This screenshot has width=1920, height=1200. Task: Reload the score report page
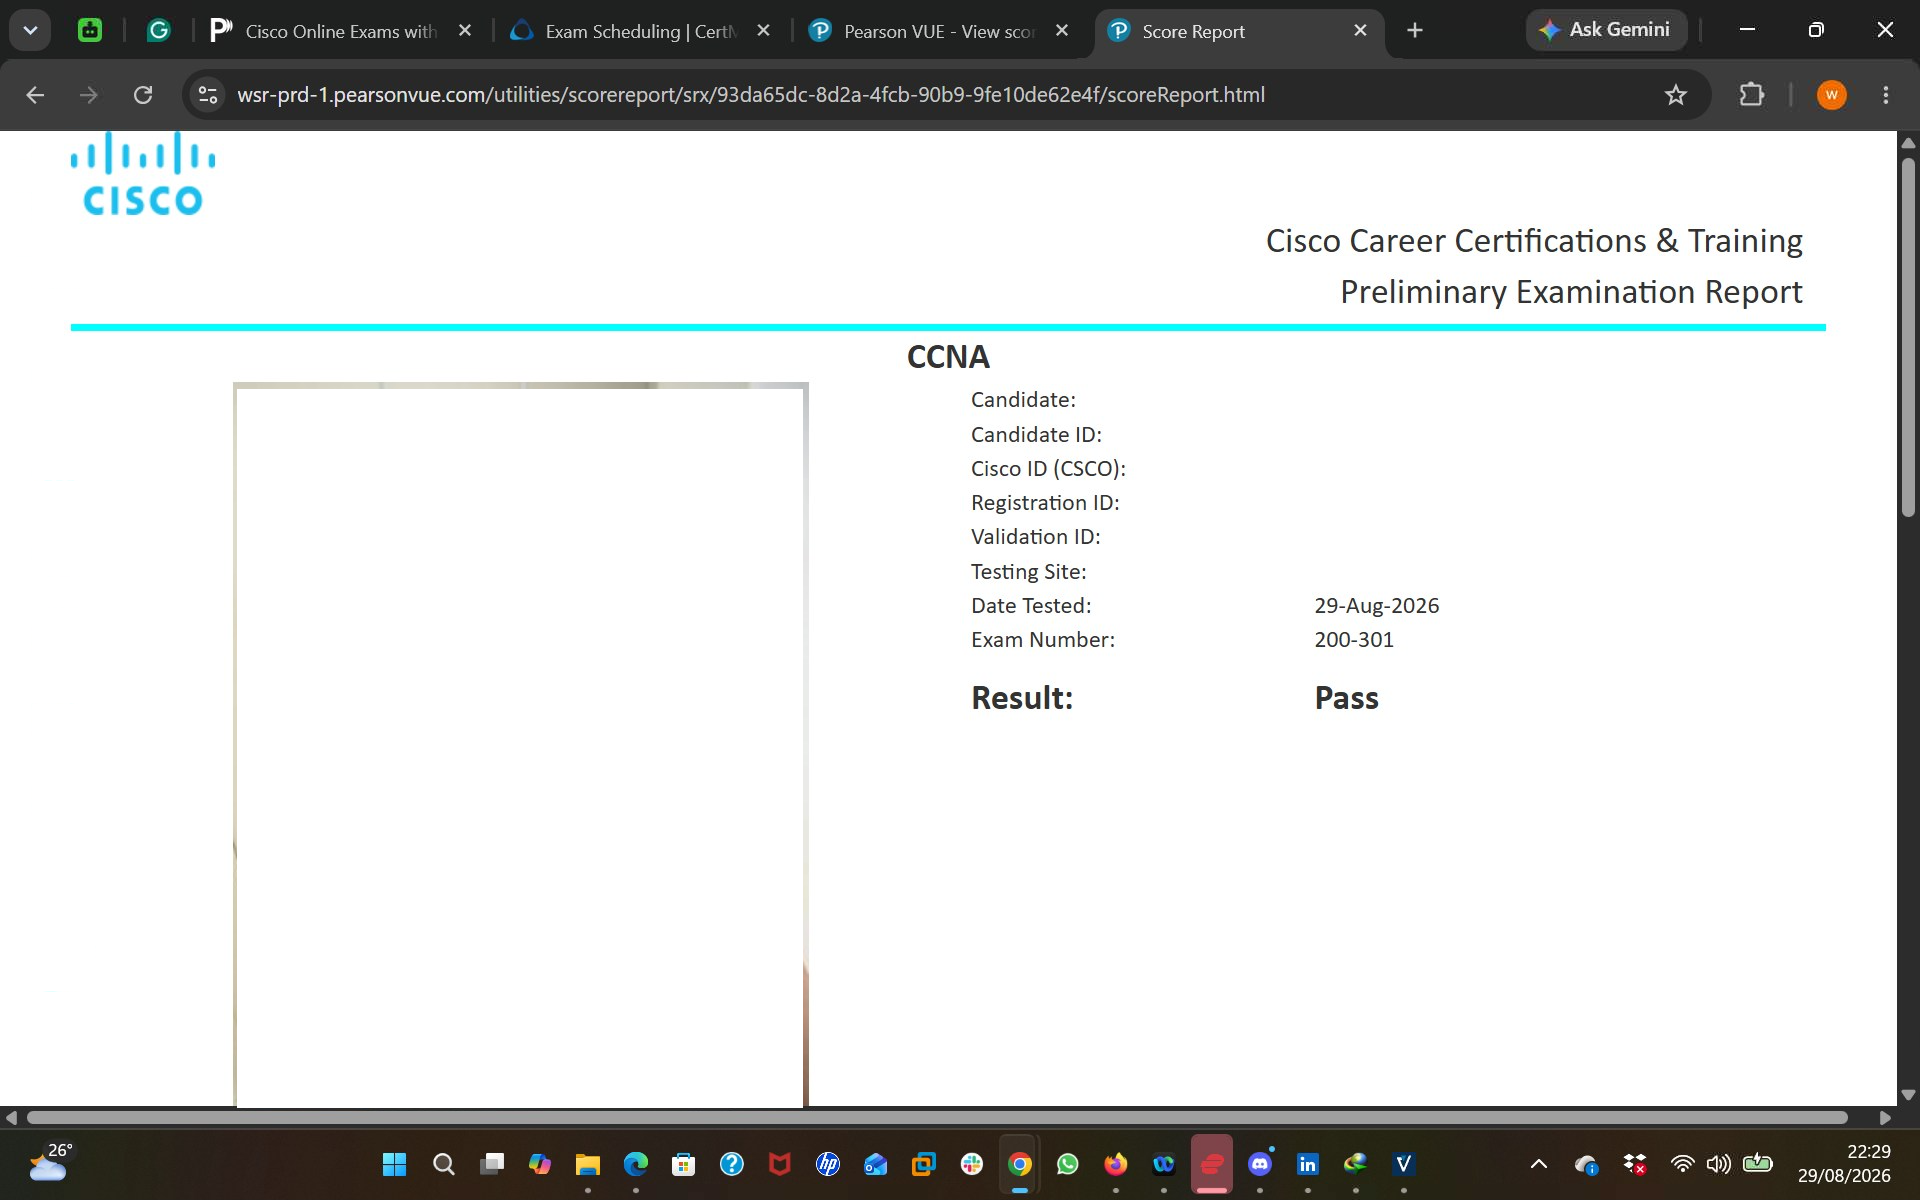[143, 95]
